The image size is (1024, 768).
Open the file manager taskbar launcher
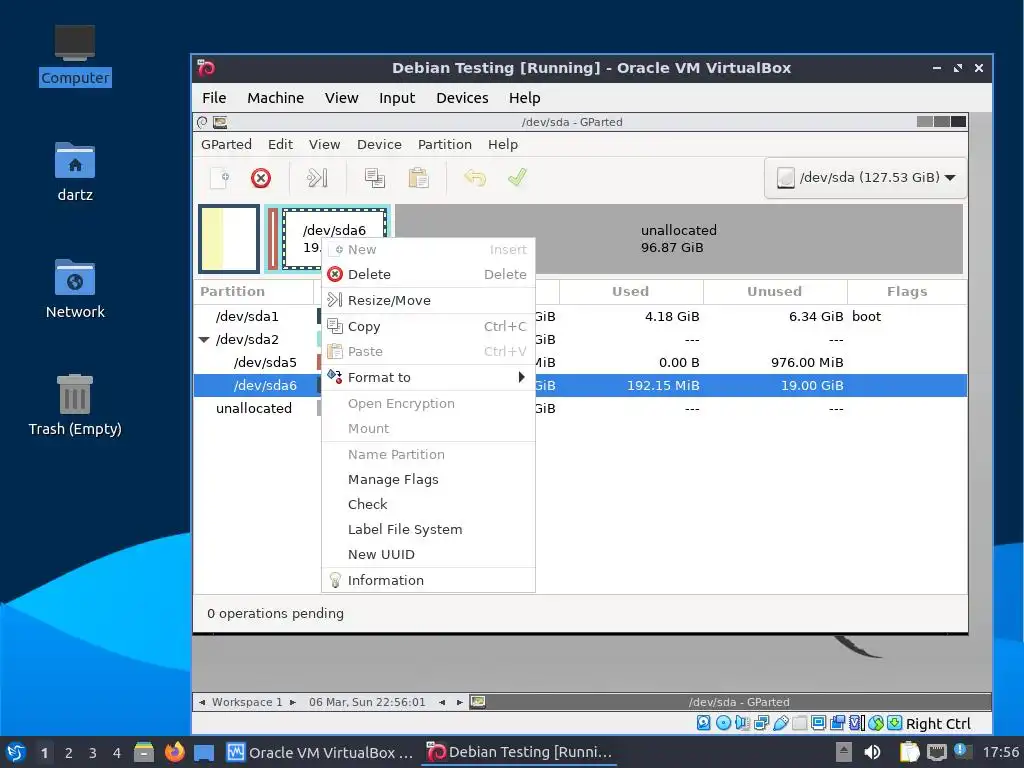[144, 752]
